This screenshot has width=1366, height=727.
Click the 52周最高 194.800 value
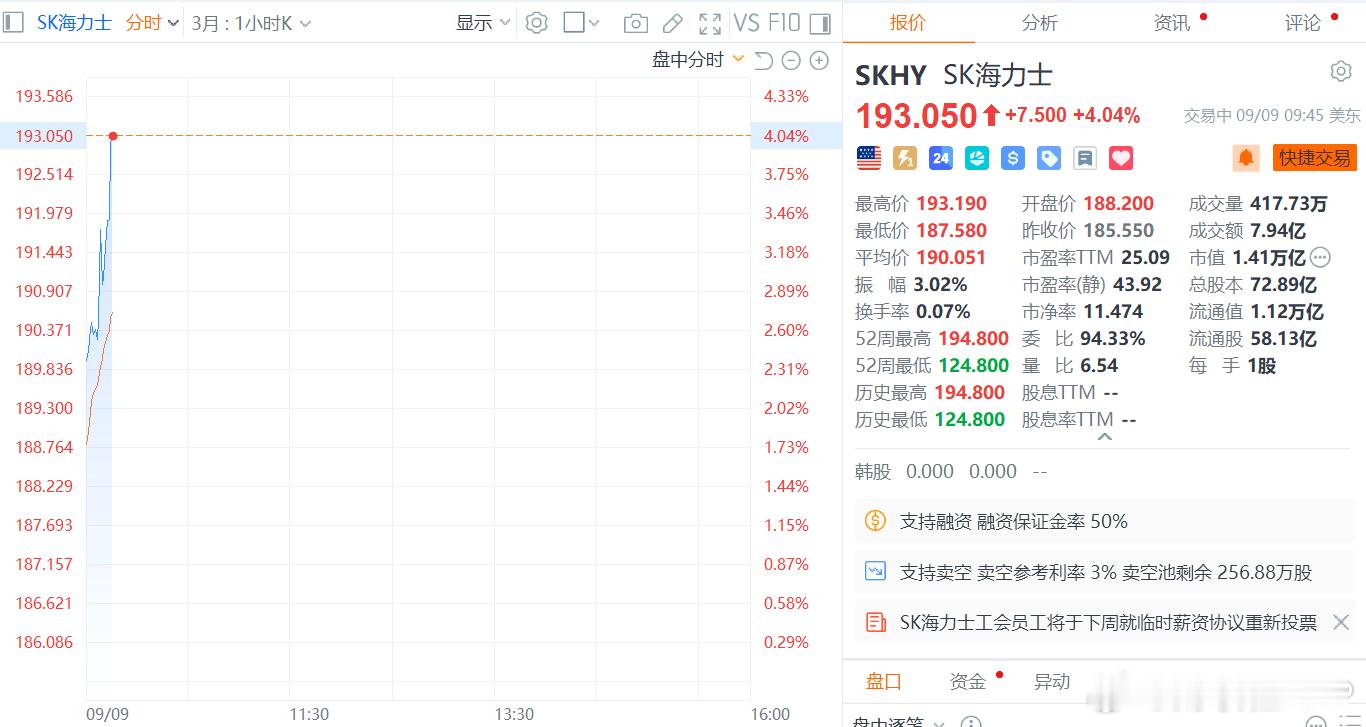click(973, 338)
